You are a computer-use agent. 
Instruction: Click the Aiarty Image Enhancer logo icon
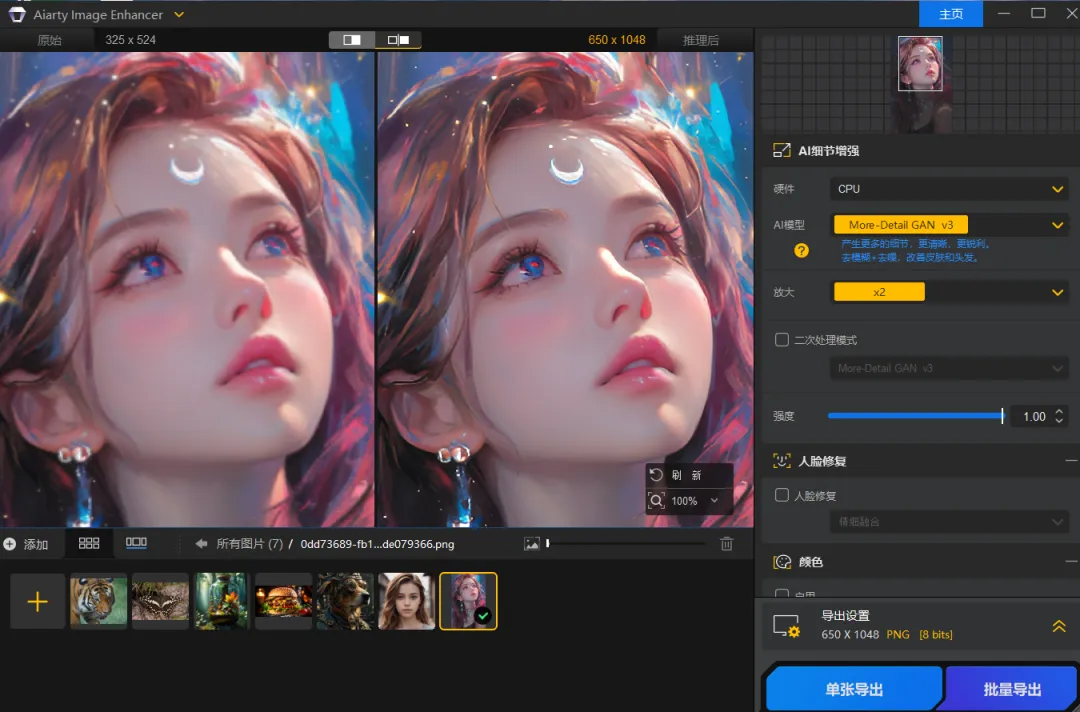pos(17,14)
